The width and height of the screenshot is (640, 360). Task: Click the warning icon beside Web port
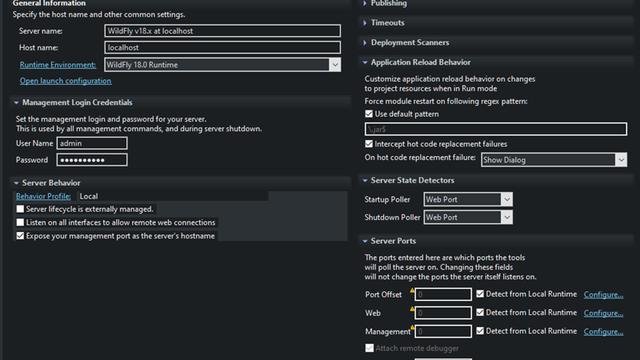pos(412,309)
